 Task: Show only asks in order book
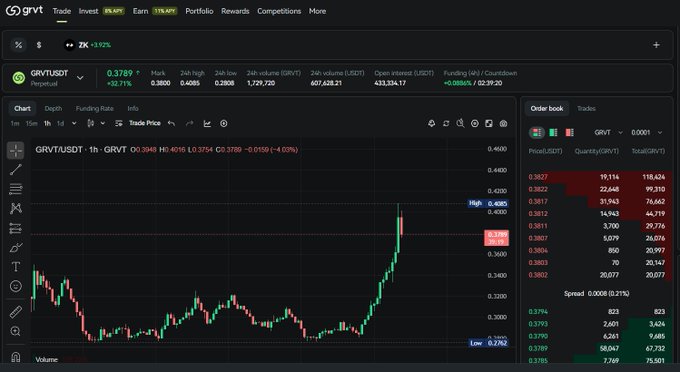(569, 133)
